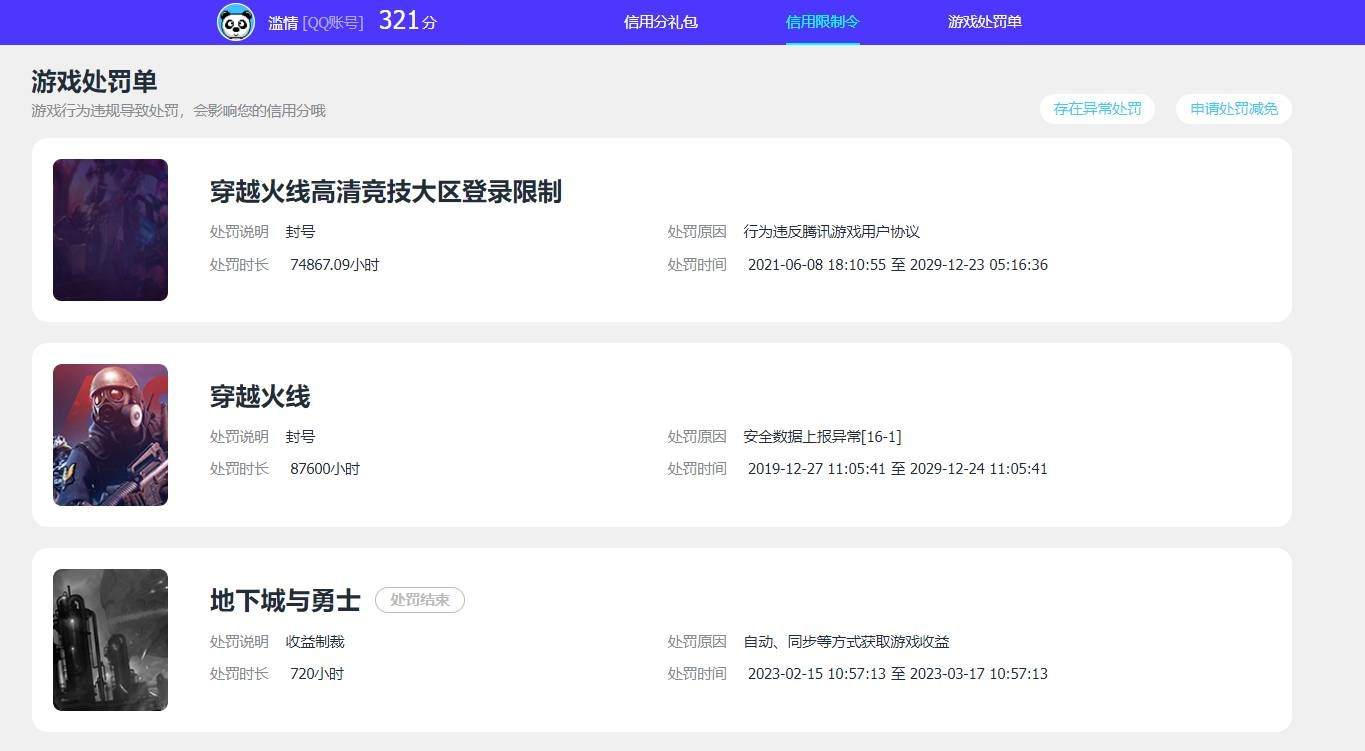The width and height of the screenshot is (1365, 751).
Task: Click the 游戏处罚单 page heading
Action: 94,81
